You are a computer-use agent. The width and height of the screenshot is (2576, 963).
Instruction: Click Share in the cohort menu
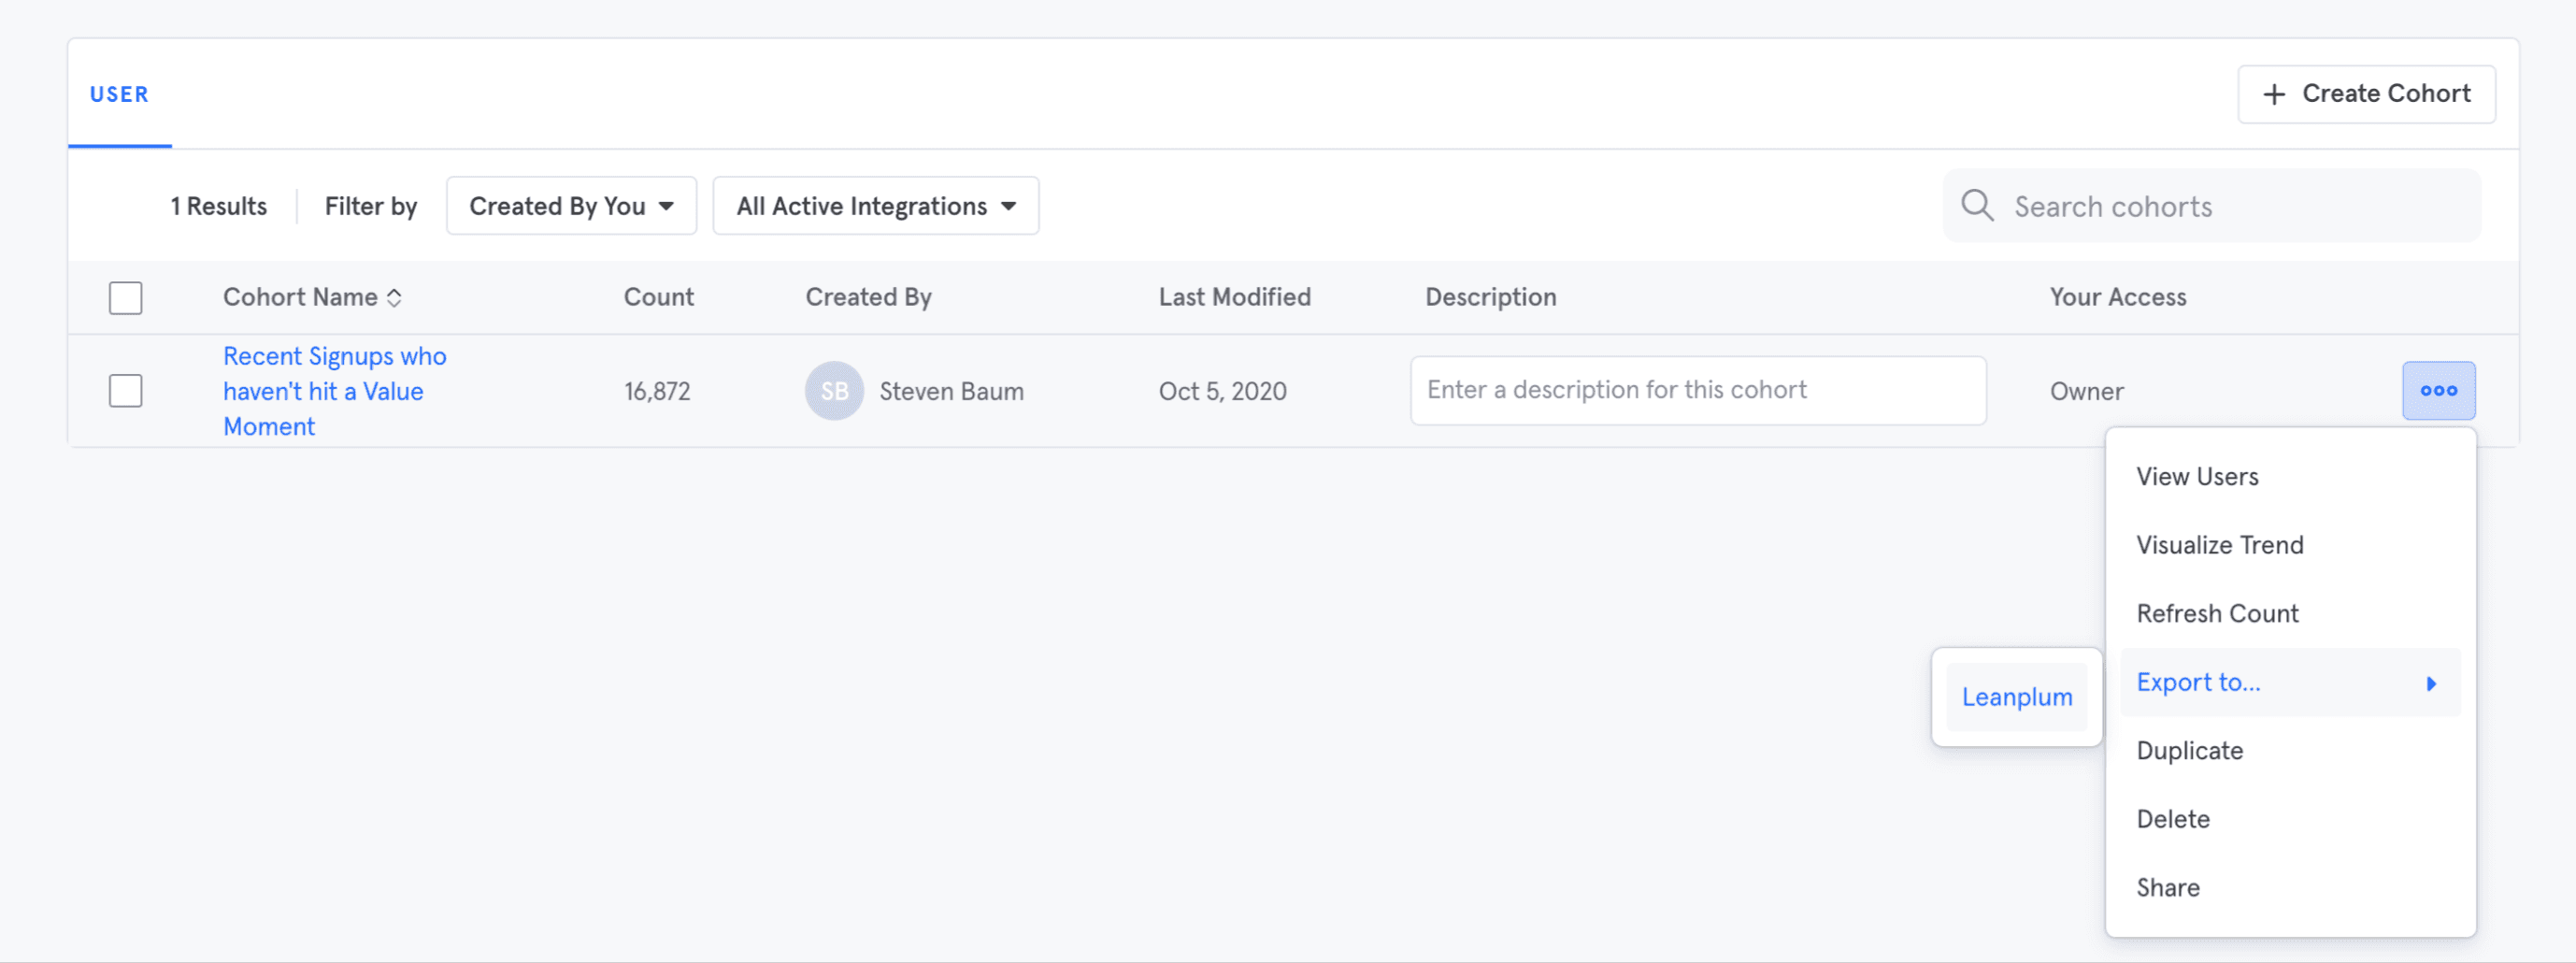click(2167, 888)
